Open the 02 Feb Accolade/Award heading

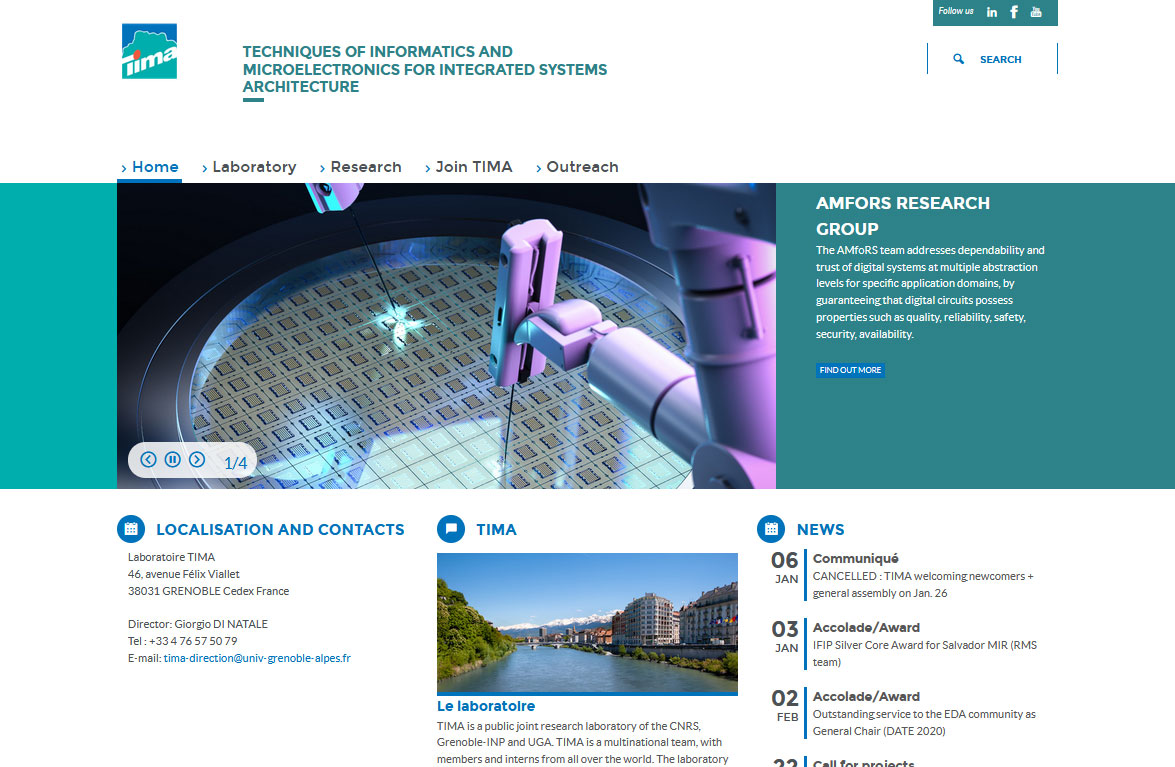click(866, 697)
